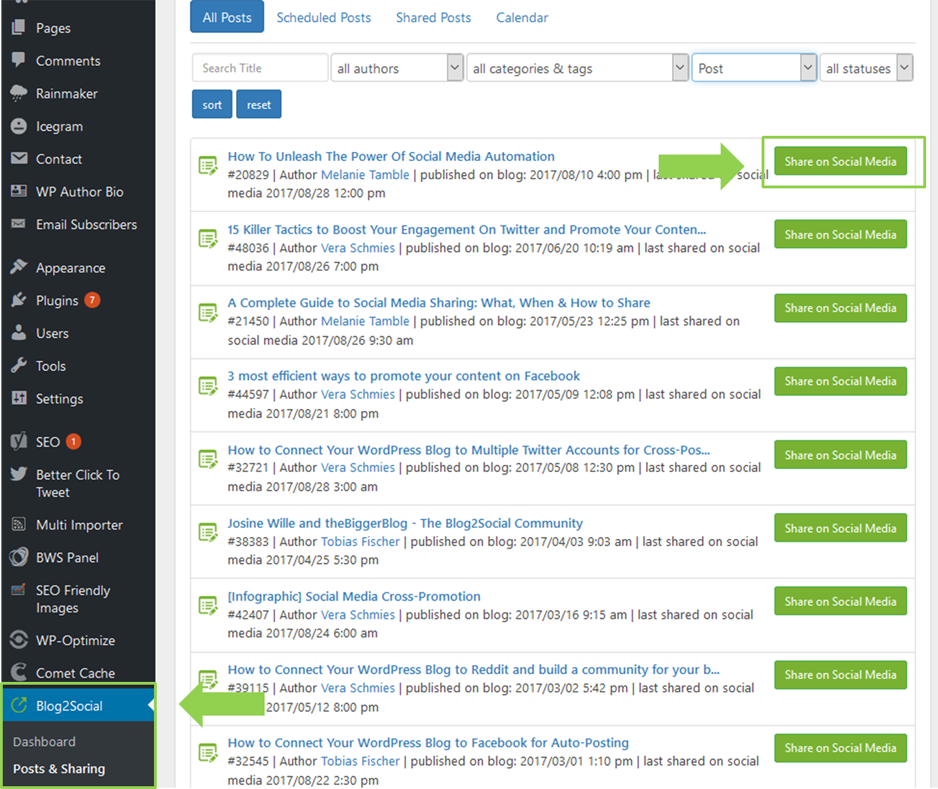
Task: Open '15 Killer Tactics' post title link
Action: coord(467,230)
